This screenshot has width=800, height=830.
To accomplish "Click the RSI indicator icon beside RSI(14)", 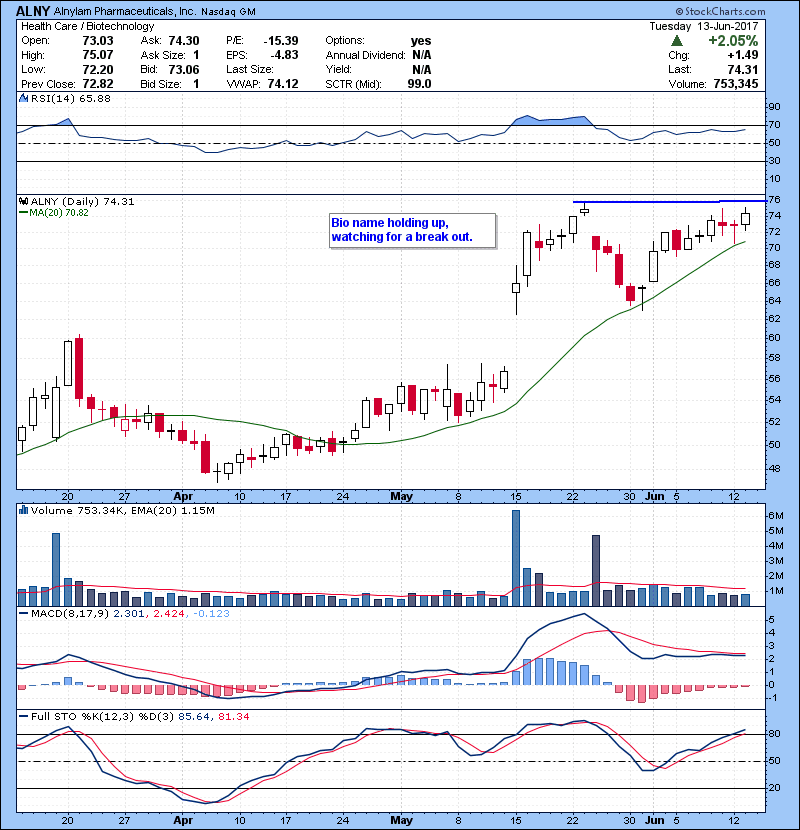I will click(23, 98).
